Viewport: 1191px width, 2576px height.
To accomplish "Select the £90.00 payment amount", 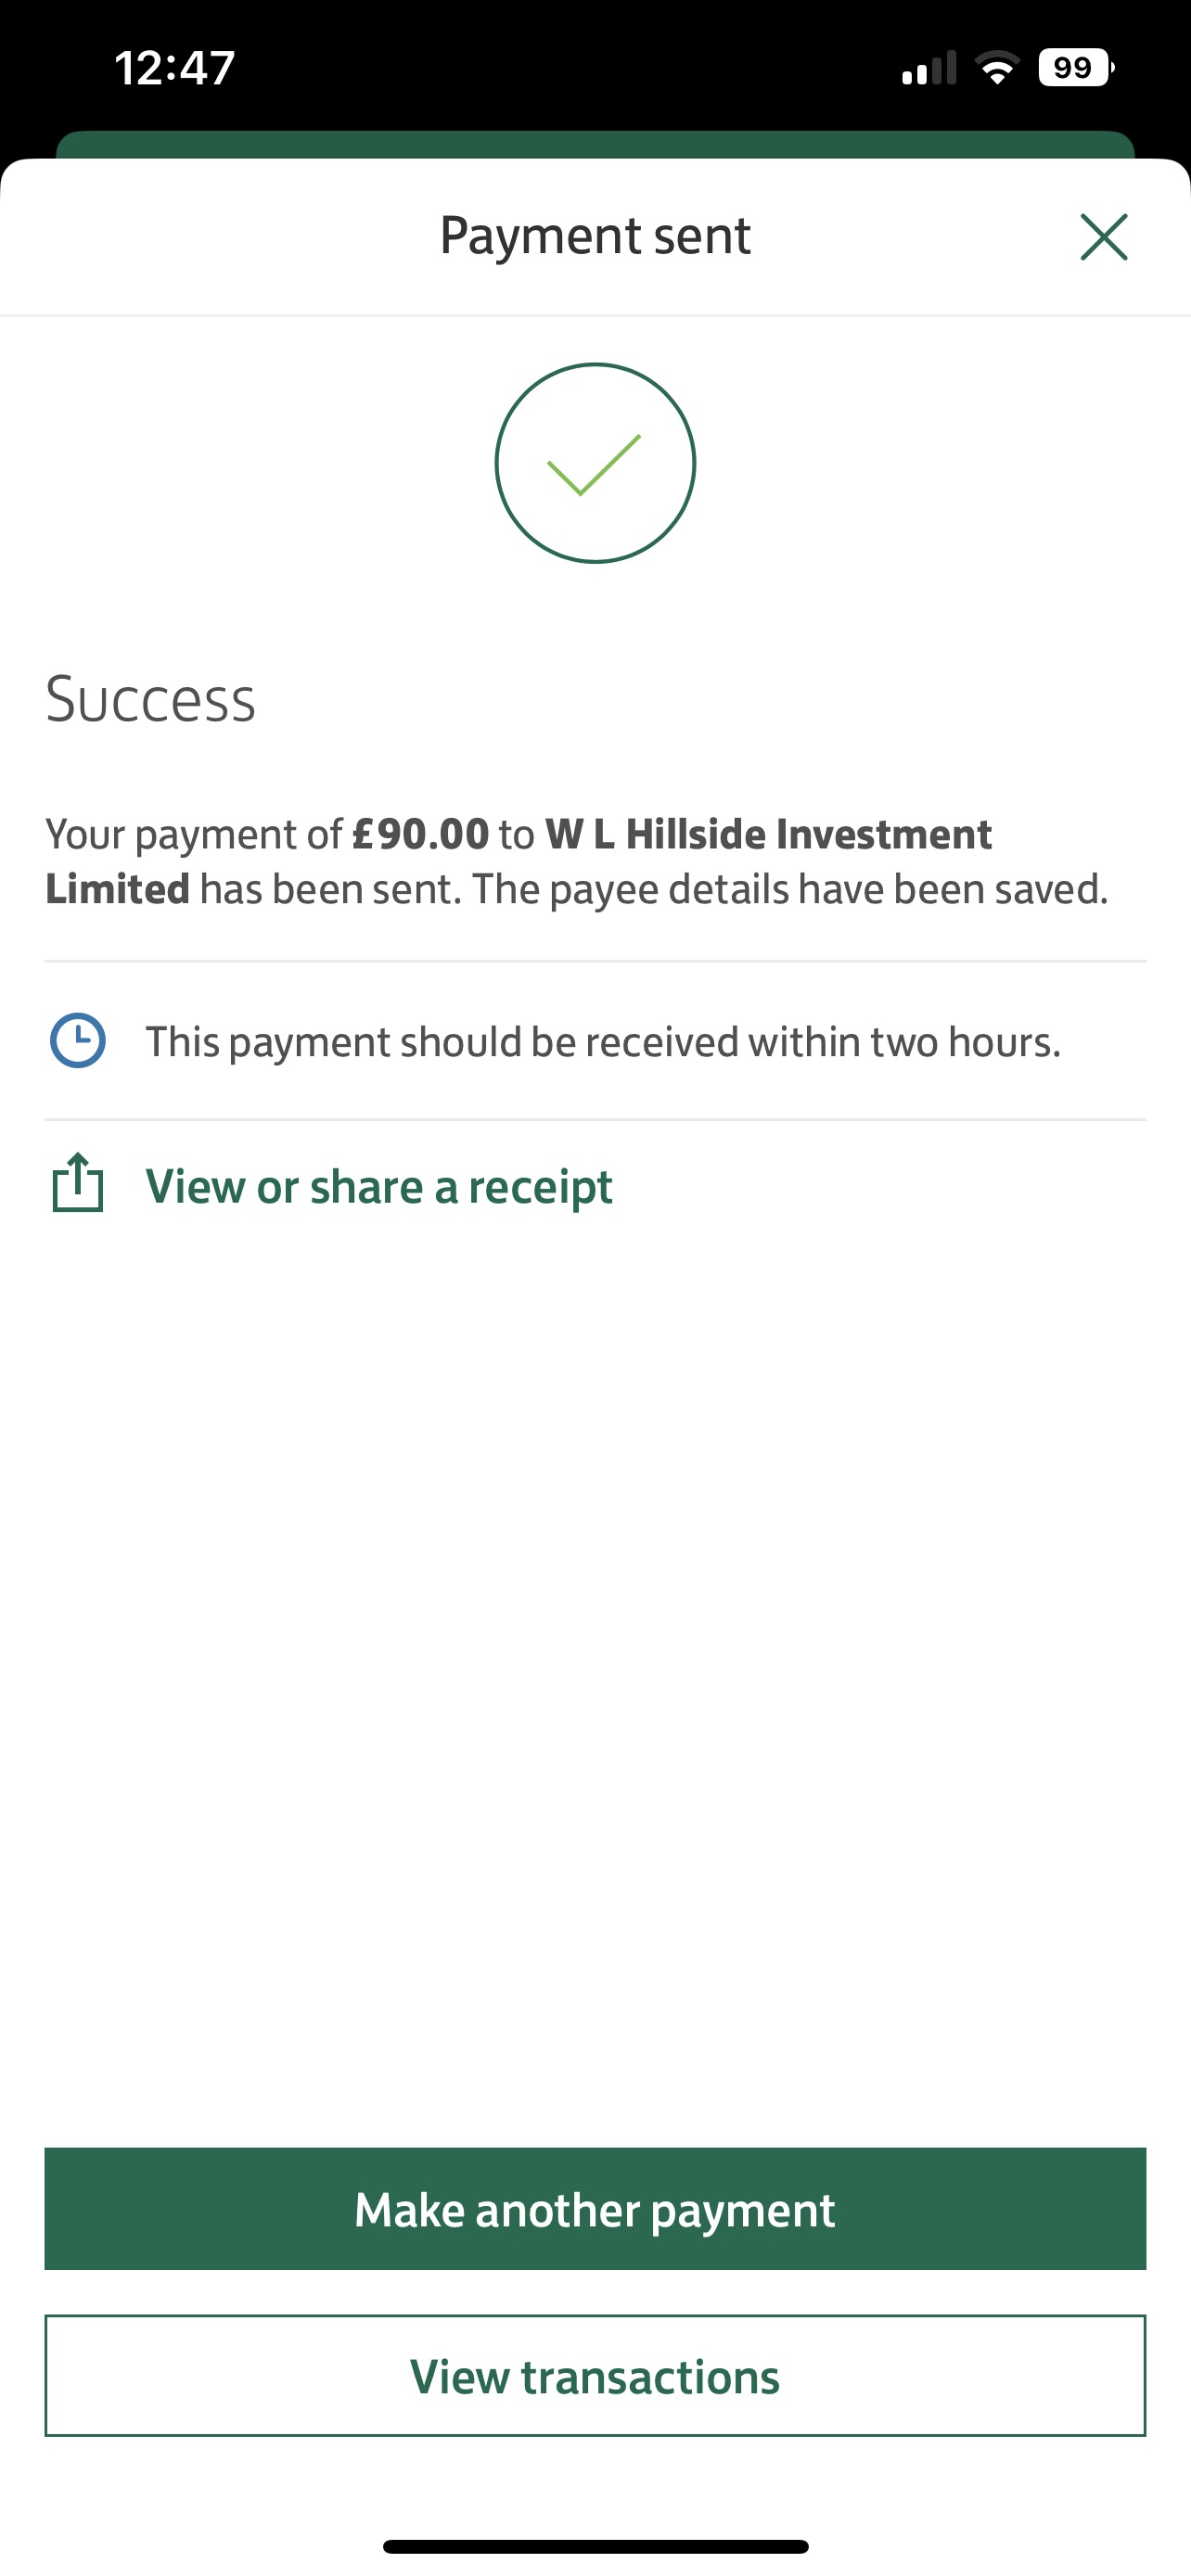I will [421, 834].
